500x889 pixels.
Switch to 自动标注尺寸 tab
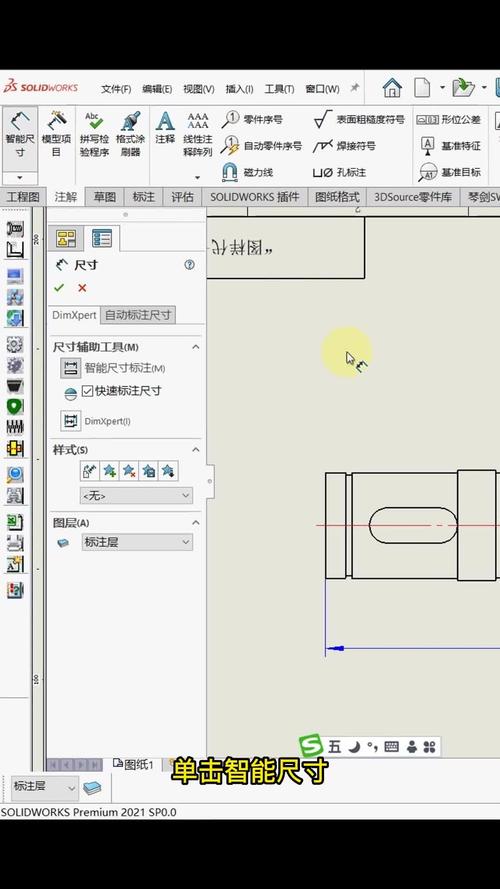pyautogui.click(x=138, y=315)
